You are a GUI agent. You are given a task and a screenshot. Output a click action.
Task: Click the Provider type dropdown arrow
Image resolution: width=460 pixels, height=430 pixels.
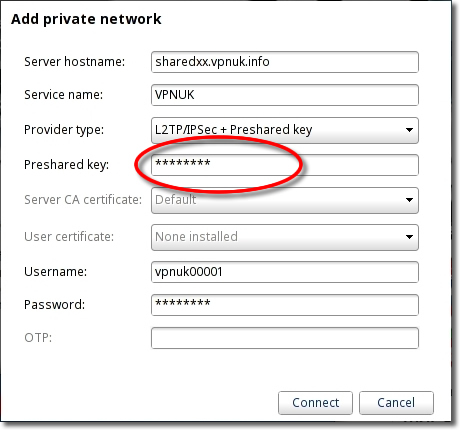(x=409, y=130)
